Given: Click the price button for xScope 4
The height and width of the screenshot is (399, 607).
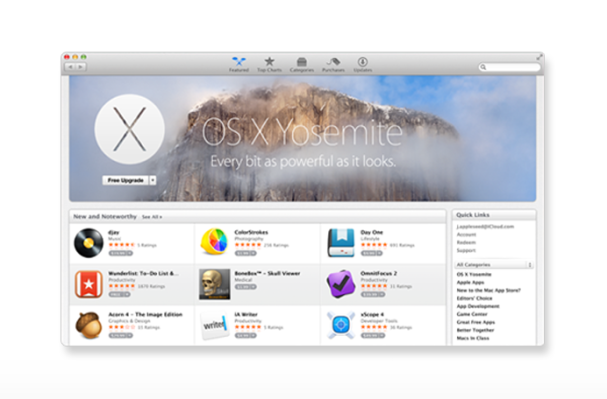Looking at the screenshot, I should coord(373,336).
